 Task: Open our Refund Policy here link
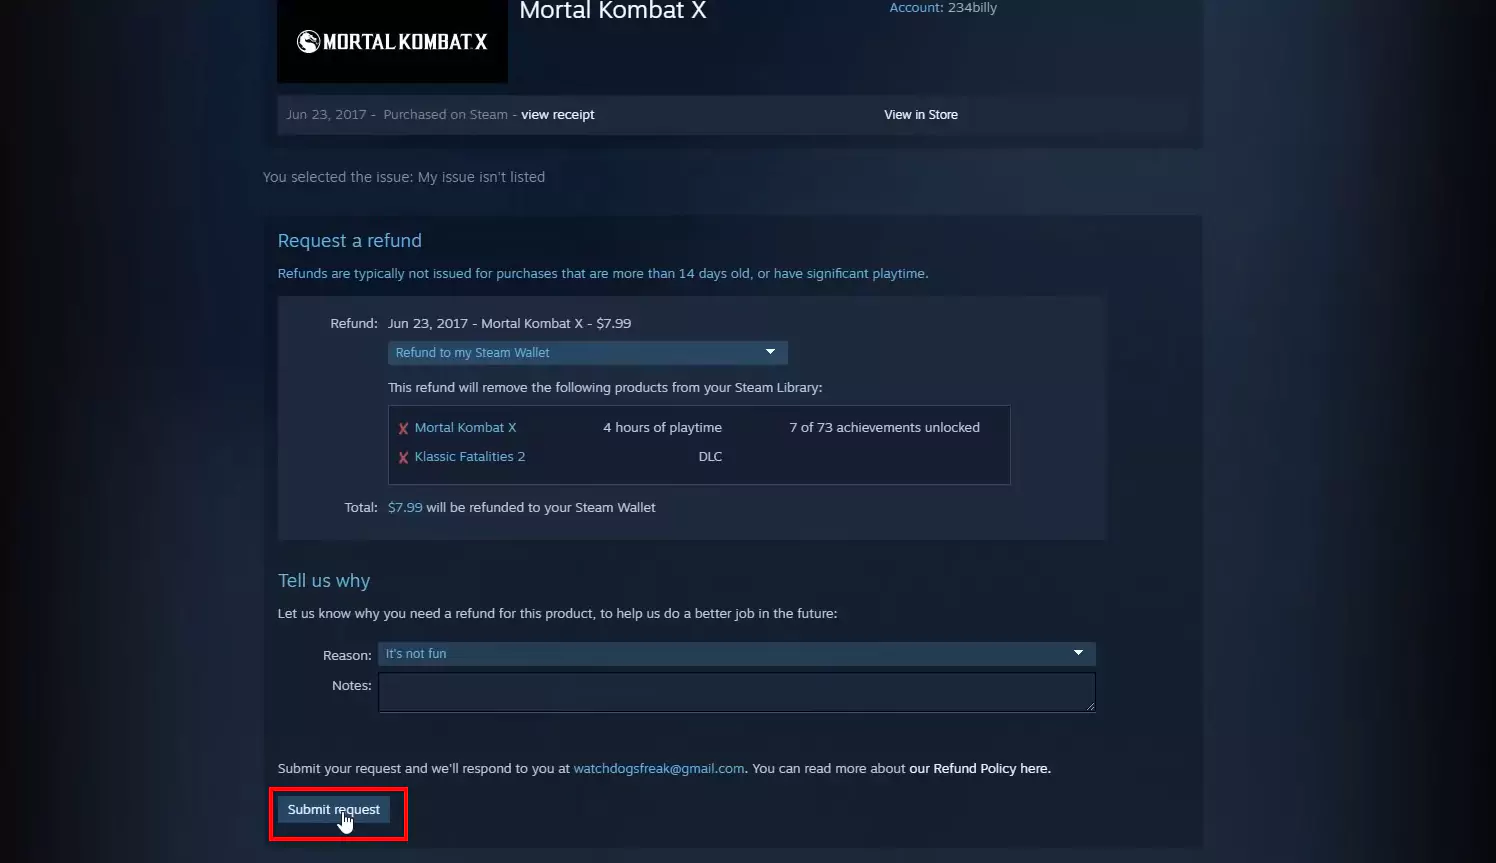979,769
